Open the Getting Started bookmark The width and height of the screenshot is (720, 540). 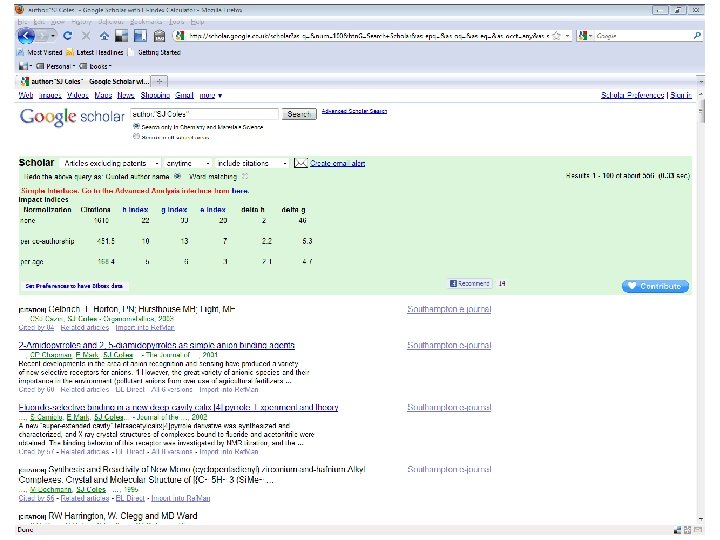point(155,52)
